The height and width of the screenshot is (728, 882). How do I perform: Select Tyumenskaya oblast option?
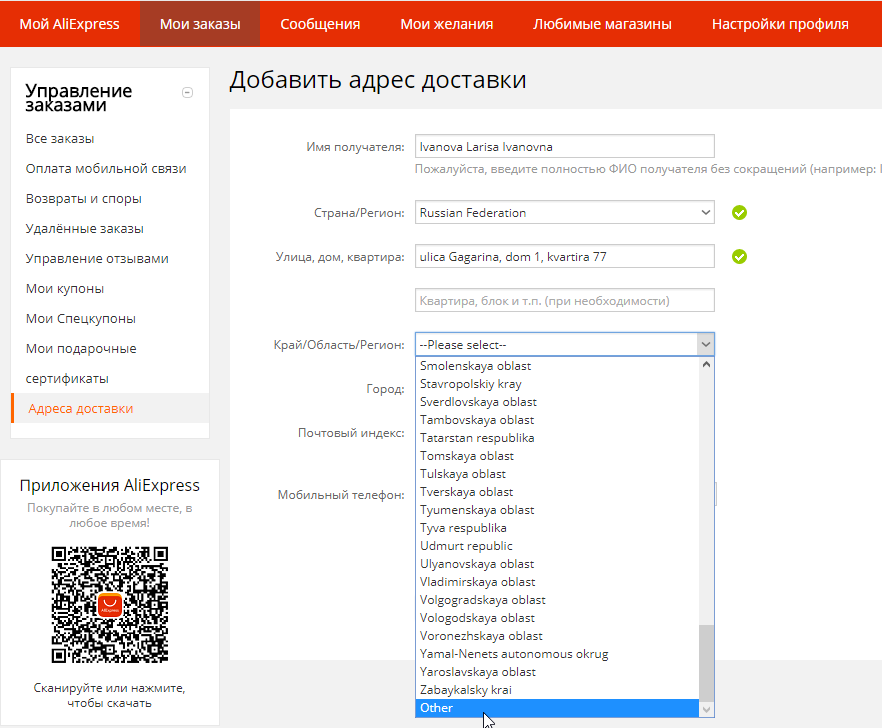click(x=557, y=510)
